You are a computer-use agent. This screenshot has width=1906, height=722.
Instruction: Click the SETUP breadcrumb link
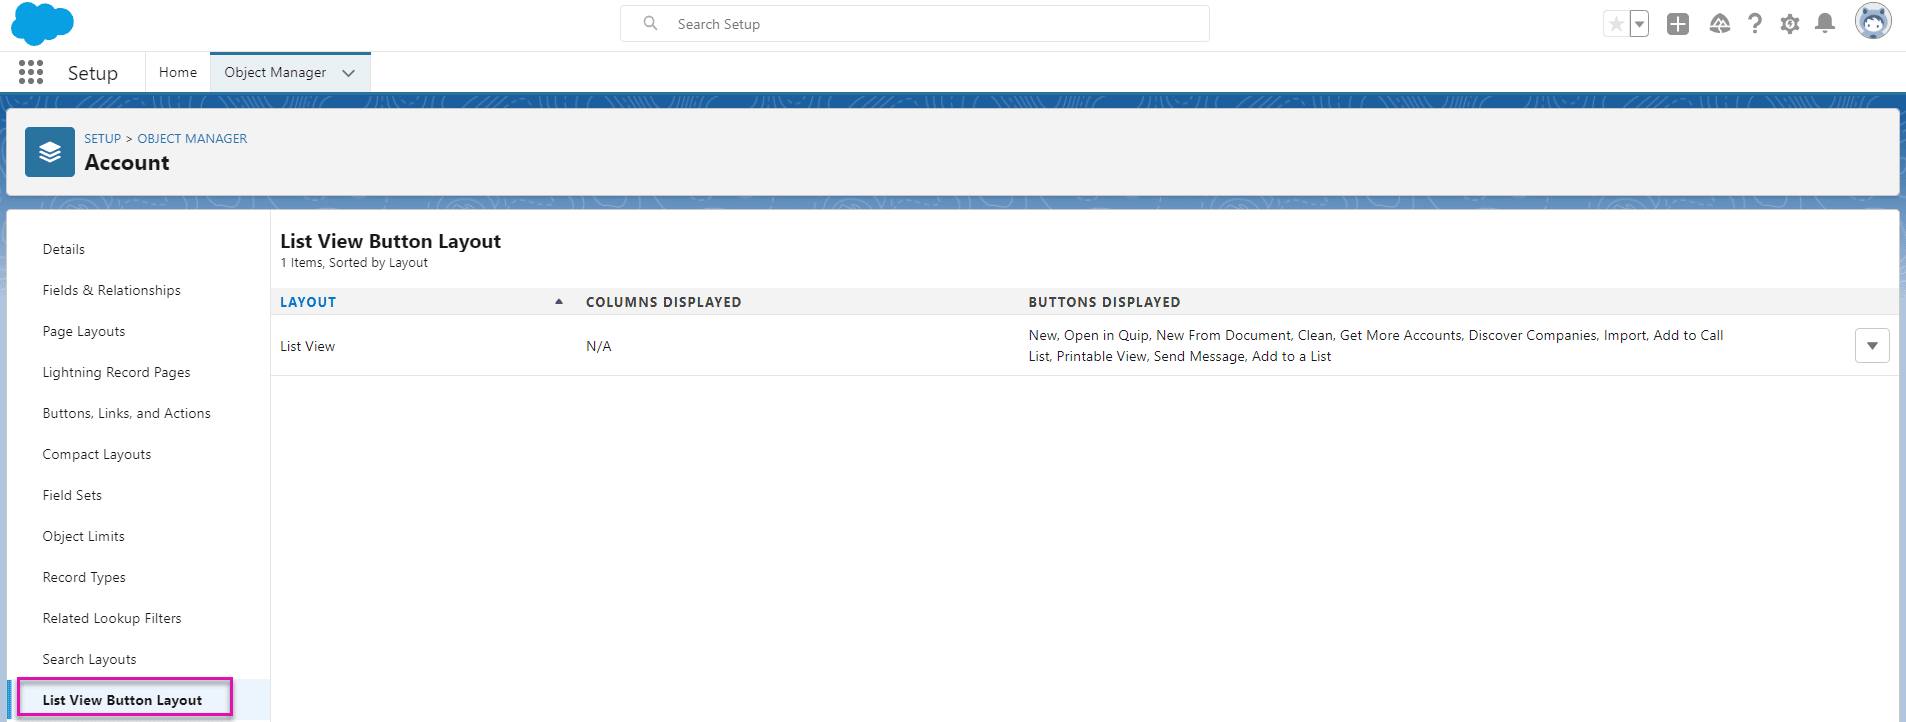click(x=102, y=139)
